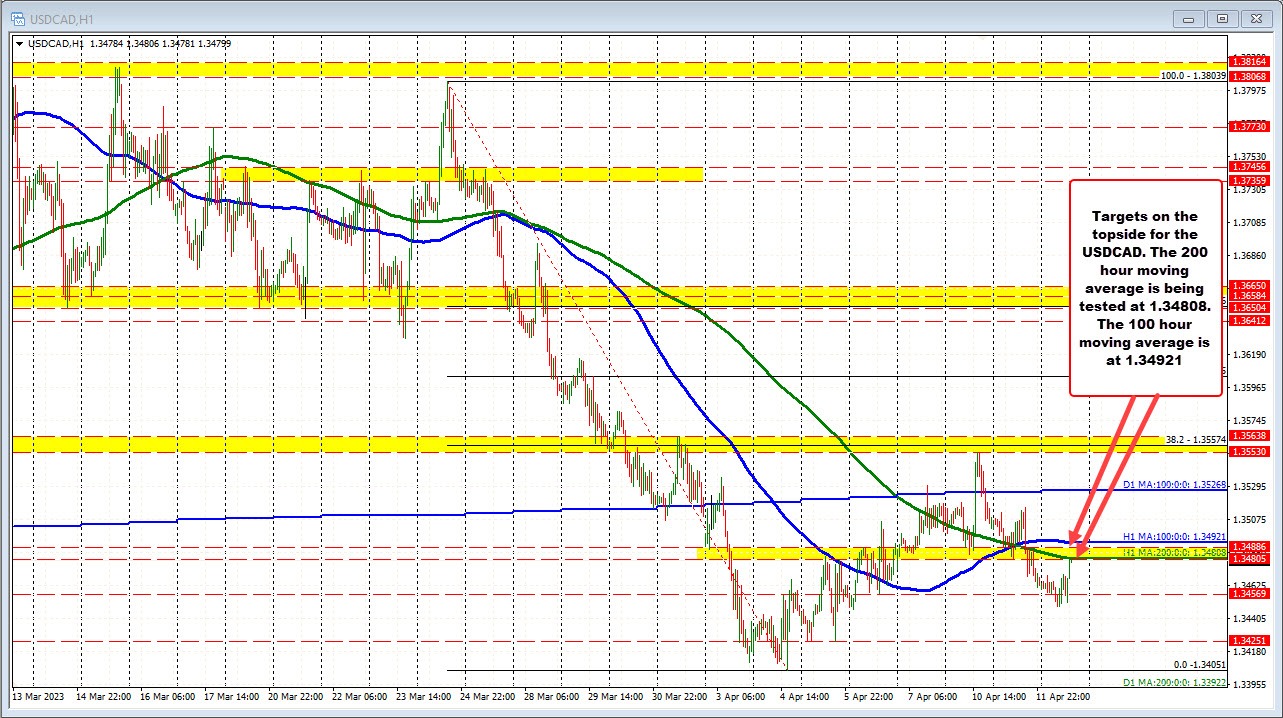Click the 30 Mar 22:00 time axis label
The height and width of the screenshot is (718, 1283).
(x=681, y=695)
